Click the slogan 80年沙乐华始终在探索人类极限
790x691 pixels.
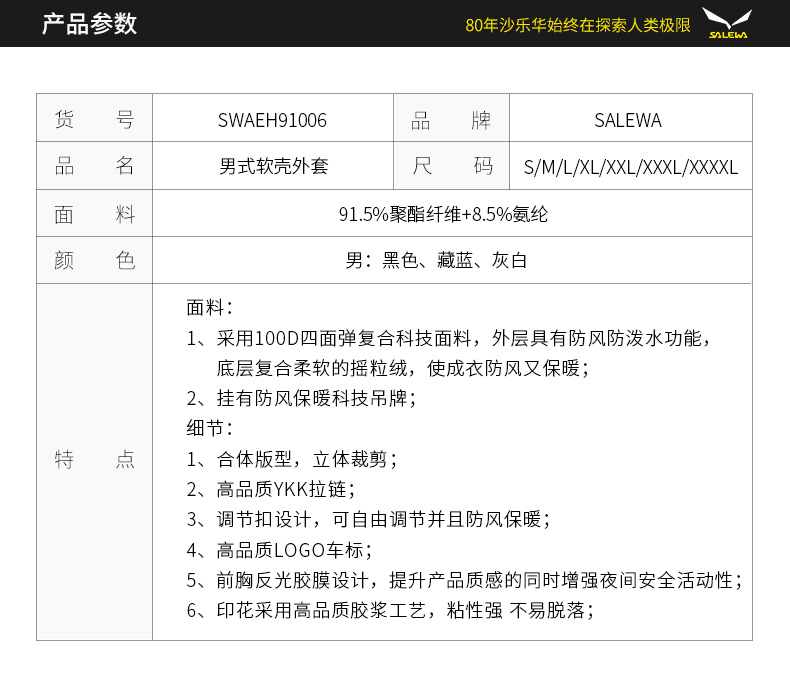pos(577,25)
